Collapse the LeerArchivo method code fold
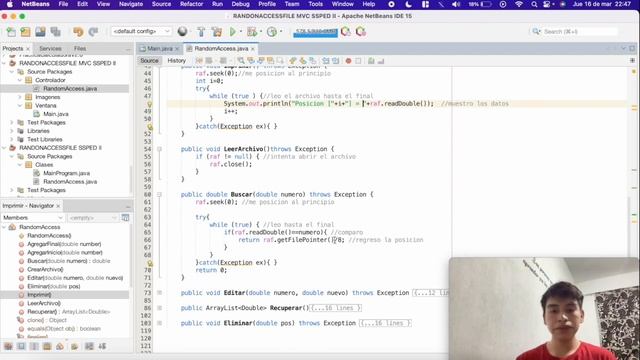 click(x=160, y=149)
